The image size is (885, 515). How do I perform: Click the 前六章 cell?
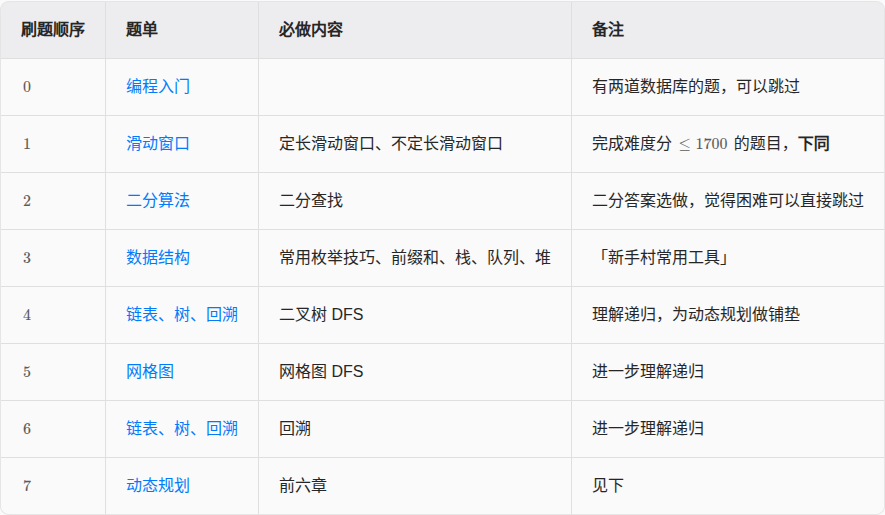click(303, 486)
